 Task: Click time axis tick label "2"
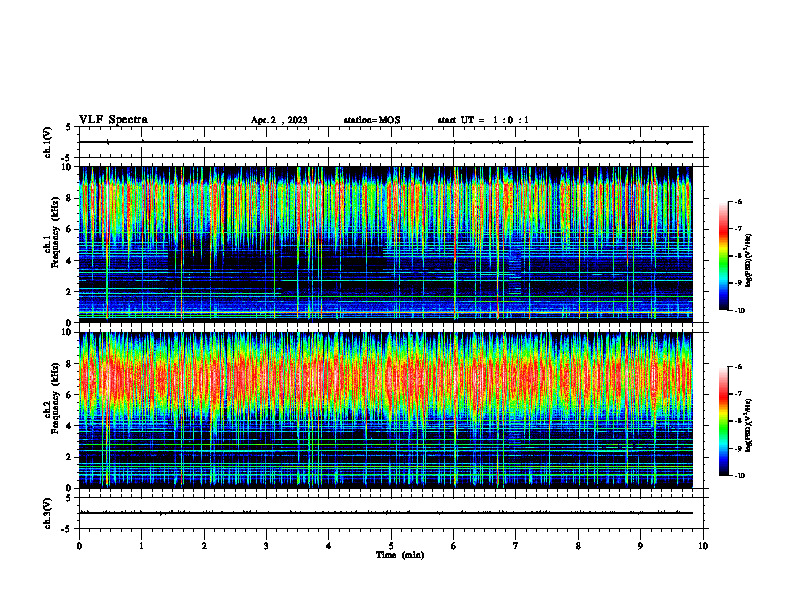point(204,546)
